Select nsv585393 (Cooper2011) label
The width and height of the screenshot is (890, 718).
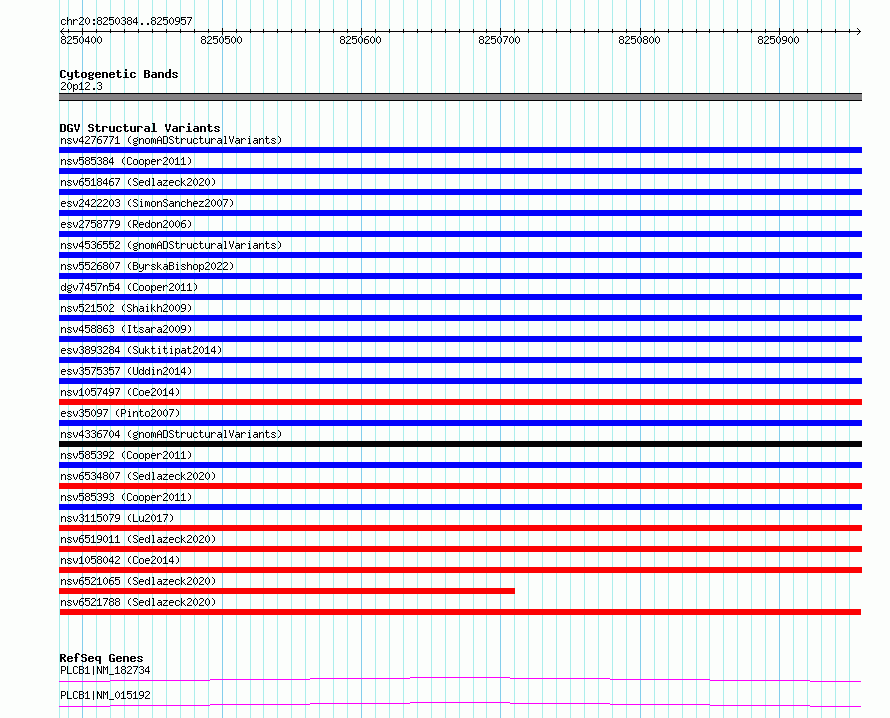[x=126, y=497]
